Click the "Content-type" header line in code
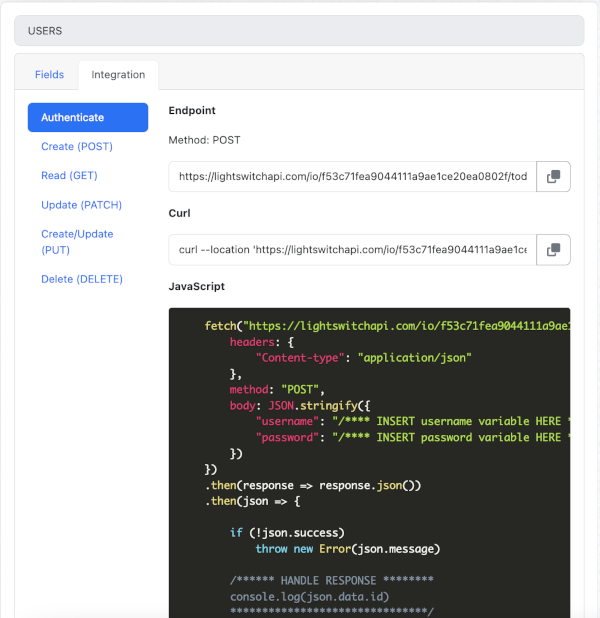This screenshot has height=618, width=600. tap(363, 358)
